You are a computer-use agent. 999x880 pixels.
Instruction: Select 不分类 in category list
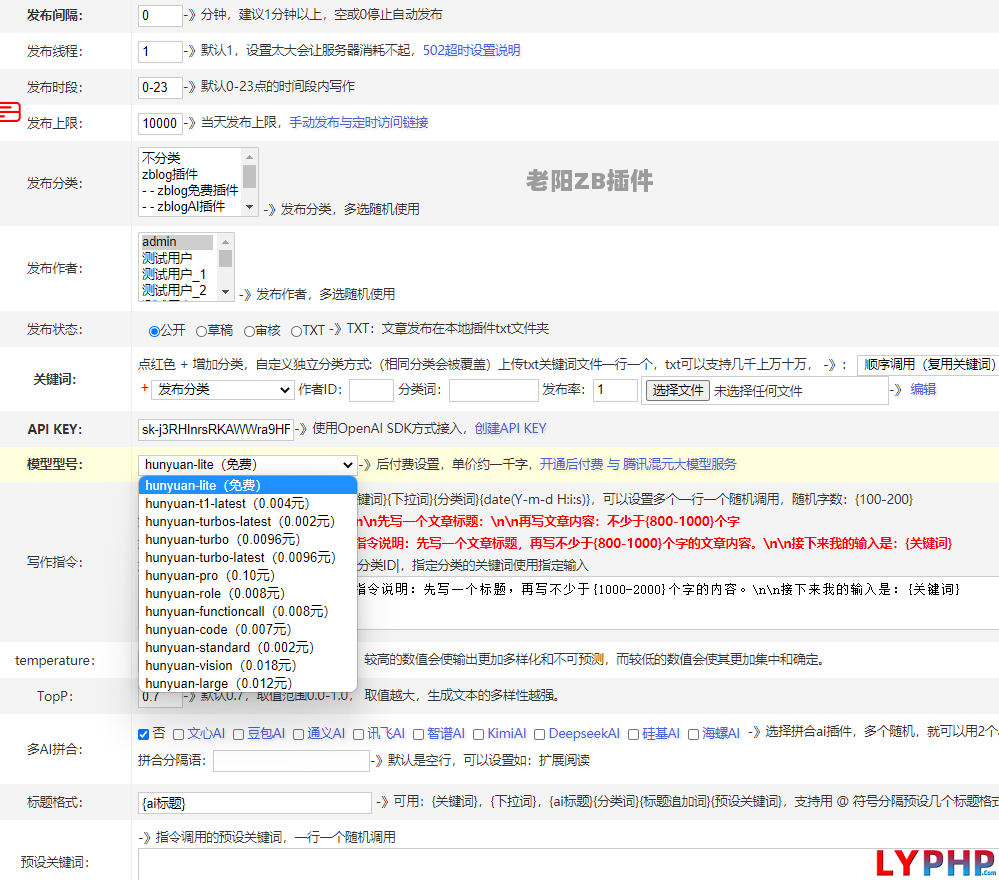tap(190, 157)
